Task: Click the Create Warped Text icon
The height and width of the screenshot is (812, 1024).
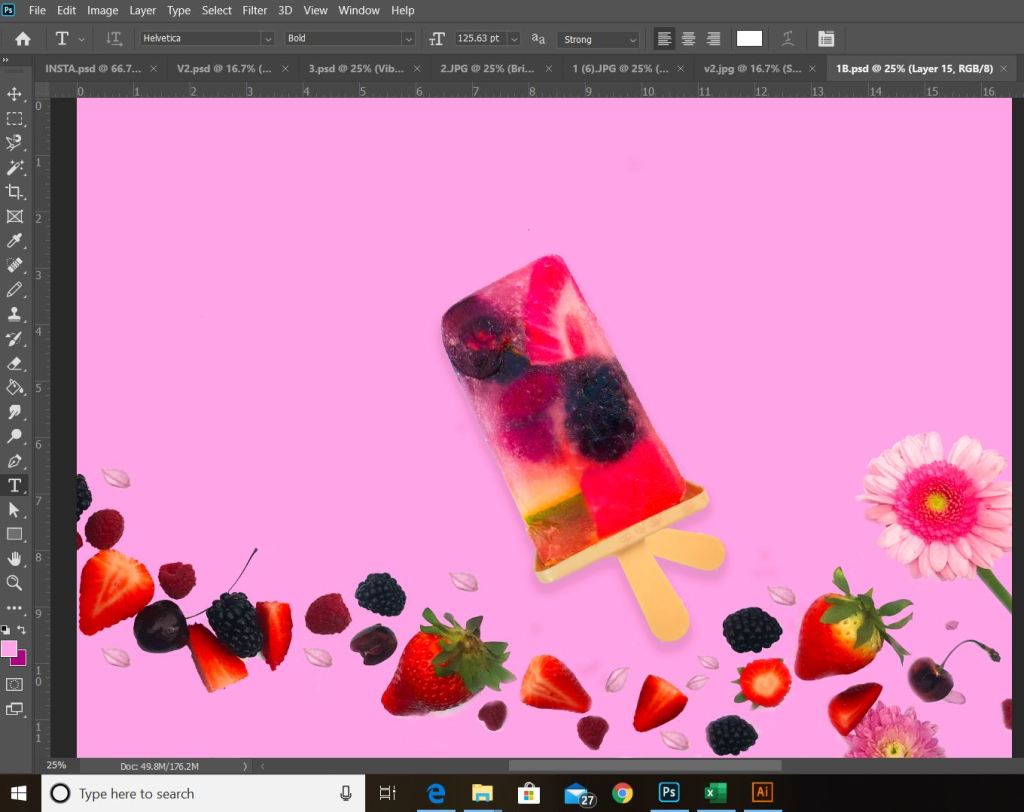Action: coord(788,39)
